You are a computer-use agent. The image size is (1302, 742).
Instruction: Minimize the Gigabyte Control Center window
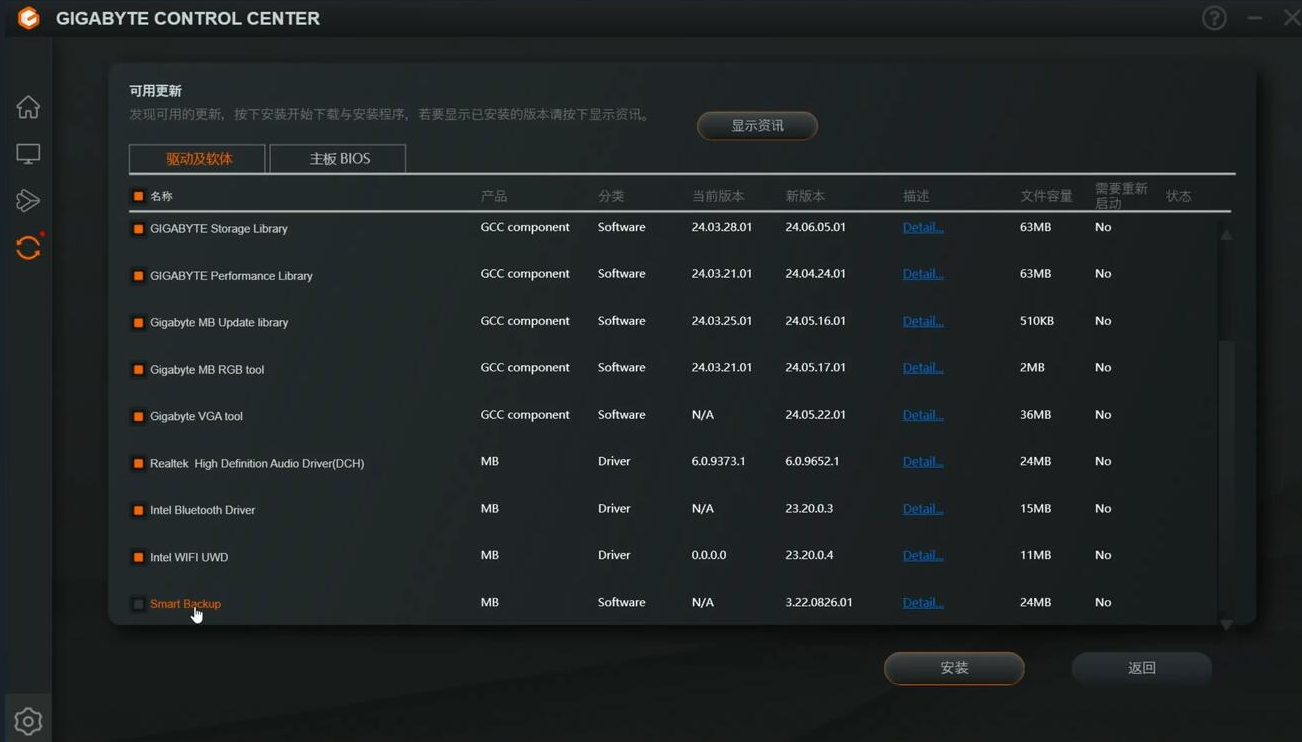coord(1255,18)
